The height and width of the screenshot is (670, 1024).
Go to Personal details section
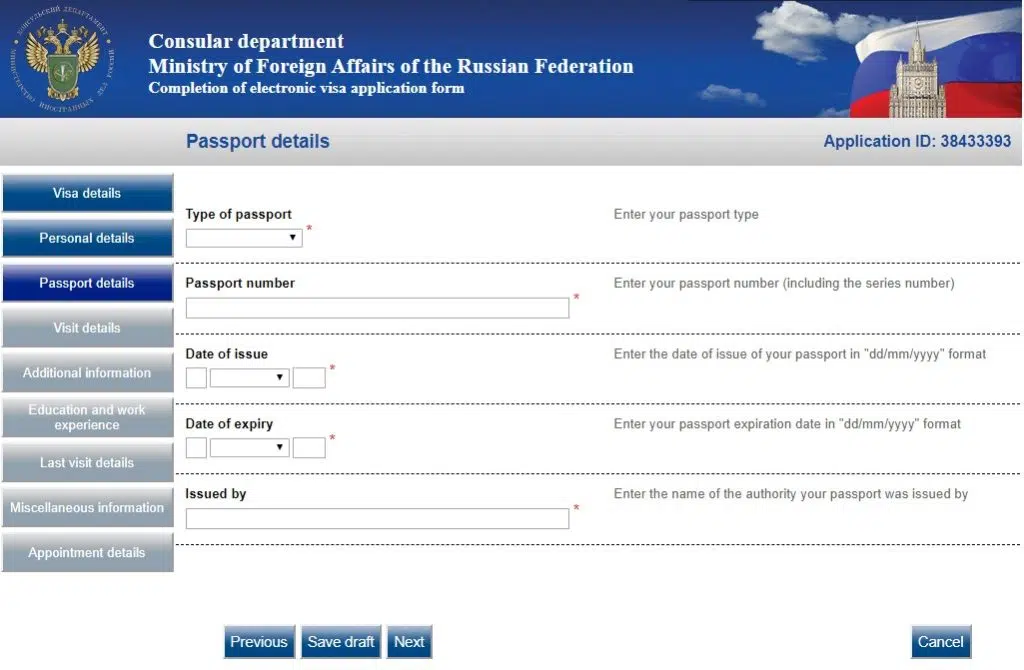pos(88,238)
